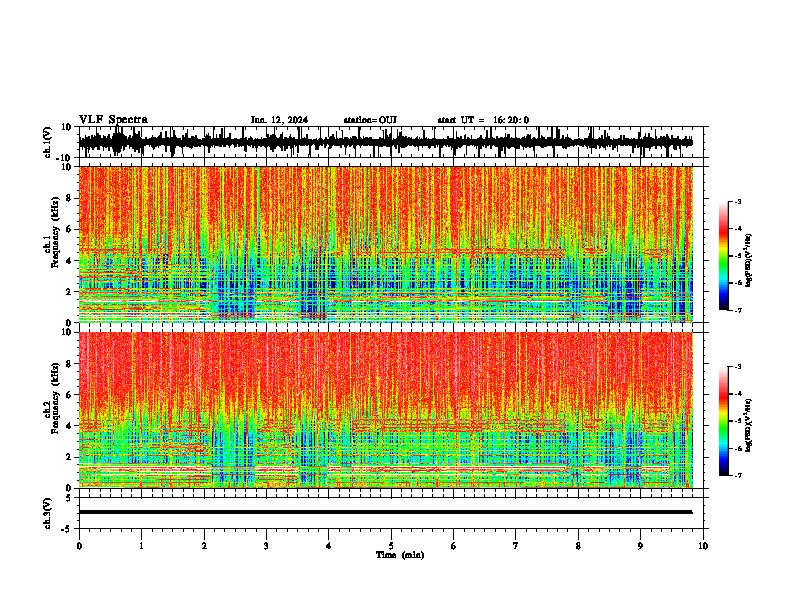Click the "8" kHz tick on ch.1 spectrogram

click(x=70, y=198)
